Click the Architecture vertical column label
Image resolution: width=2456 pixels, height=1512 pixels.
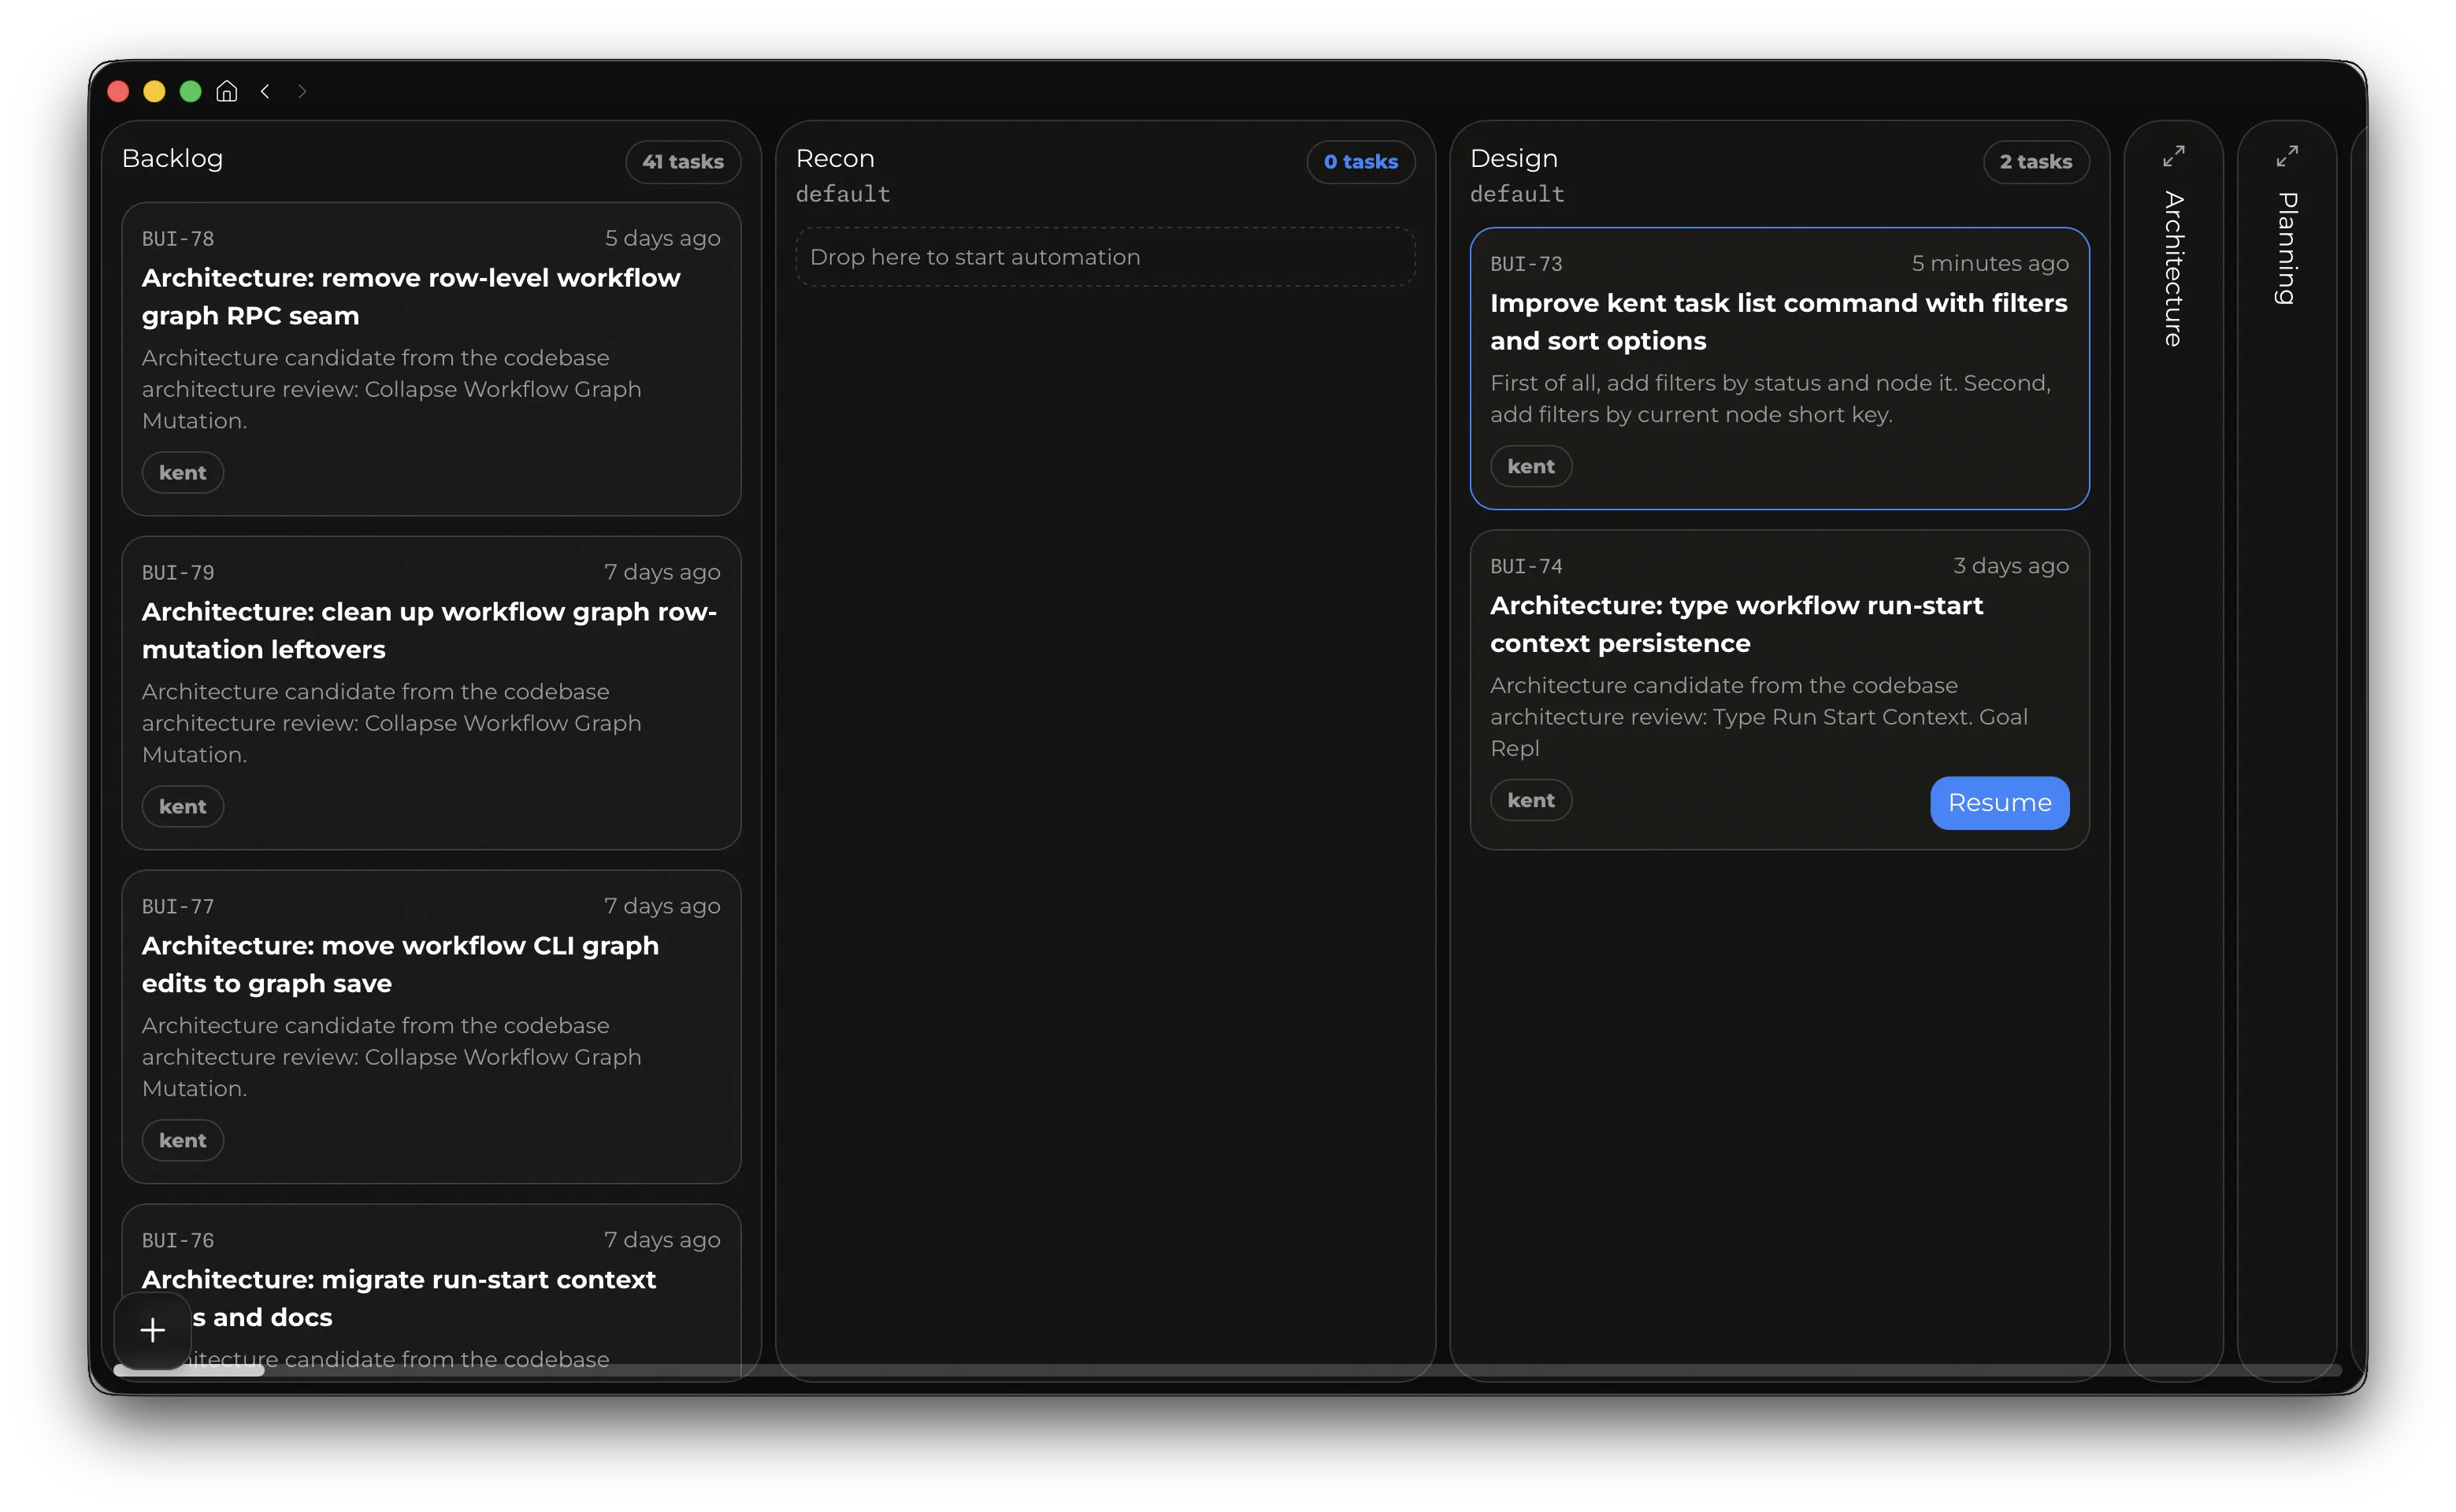pyautogui.click(x=2173, y=269)
